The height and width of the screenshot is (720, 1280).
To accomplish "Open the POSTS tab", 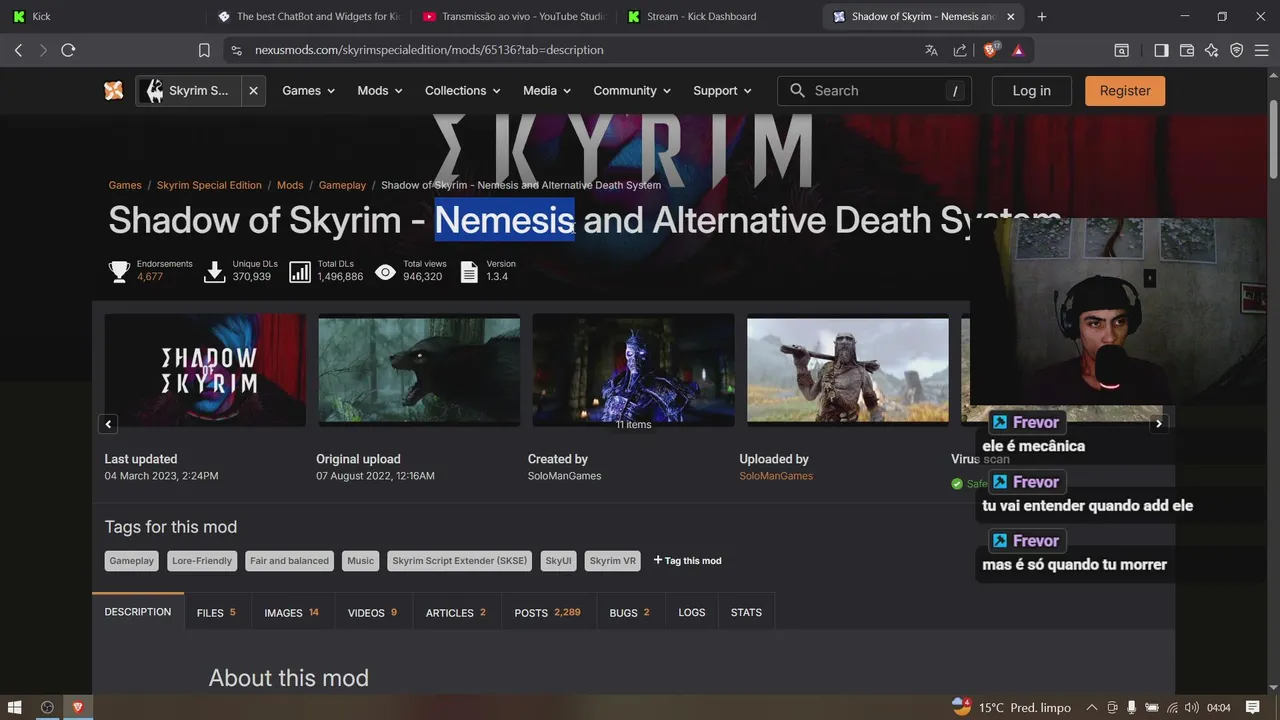I will tap(547, 612).
